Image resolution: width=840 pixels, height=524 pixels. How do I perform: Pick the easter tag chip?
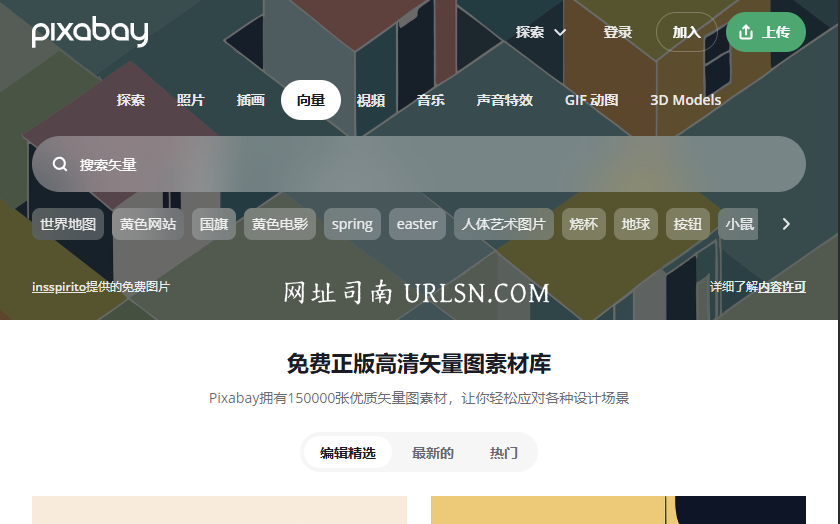point(417,224)
